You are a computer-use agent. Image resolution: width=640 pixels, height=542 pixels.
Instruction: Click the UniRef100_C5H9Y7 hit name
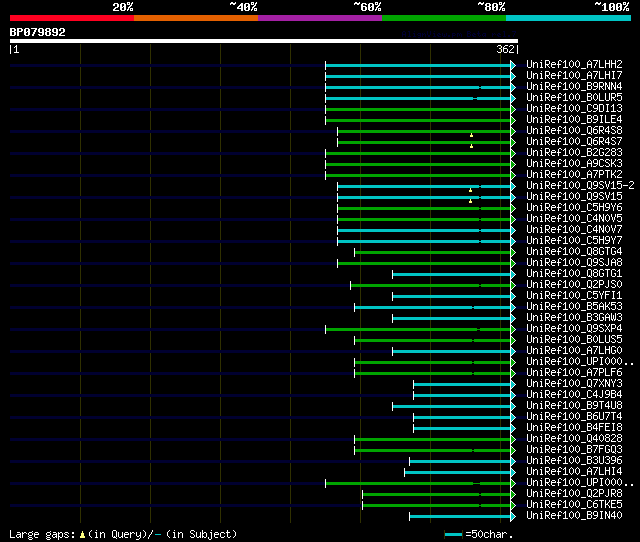point(574,240)
